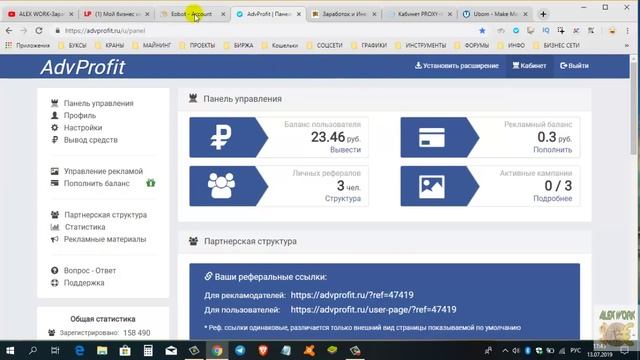The image size is (640, 360).
Task: Click user-page referral link
Action: [373, 310]
